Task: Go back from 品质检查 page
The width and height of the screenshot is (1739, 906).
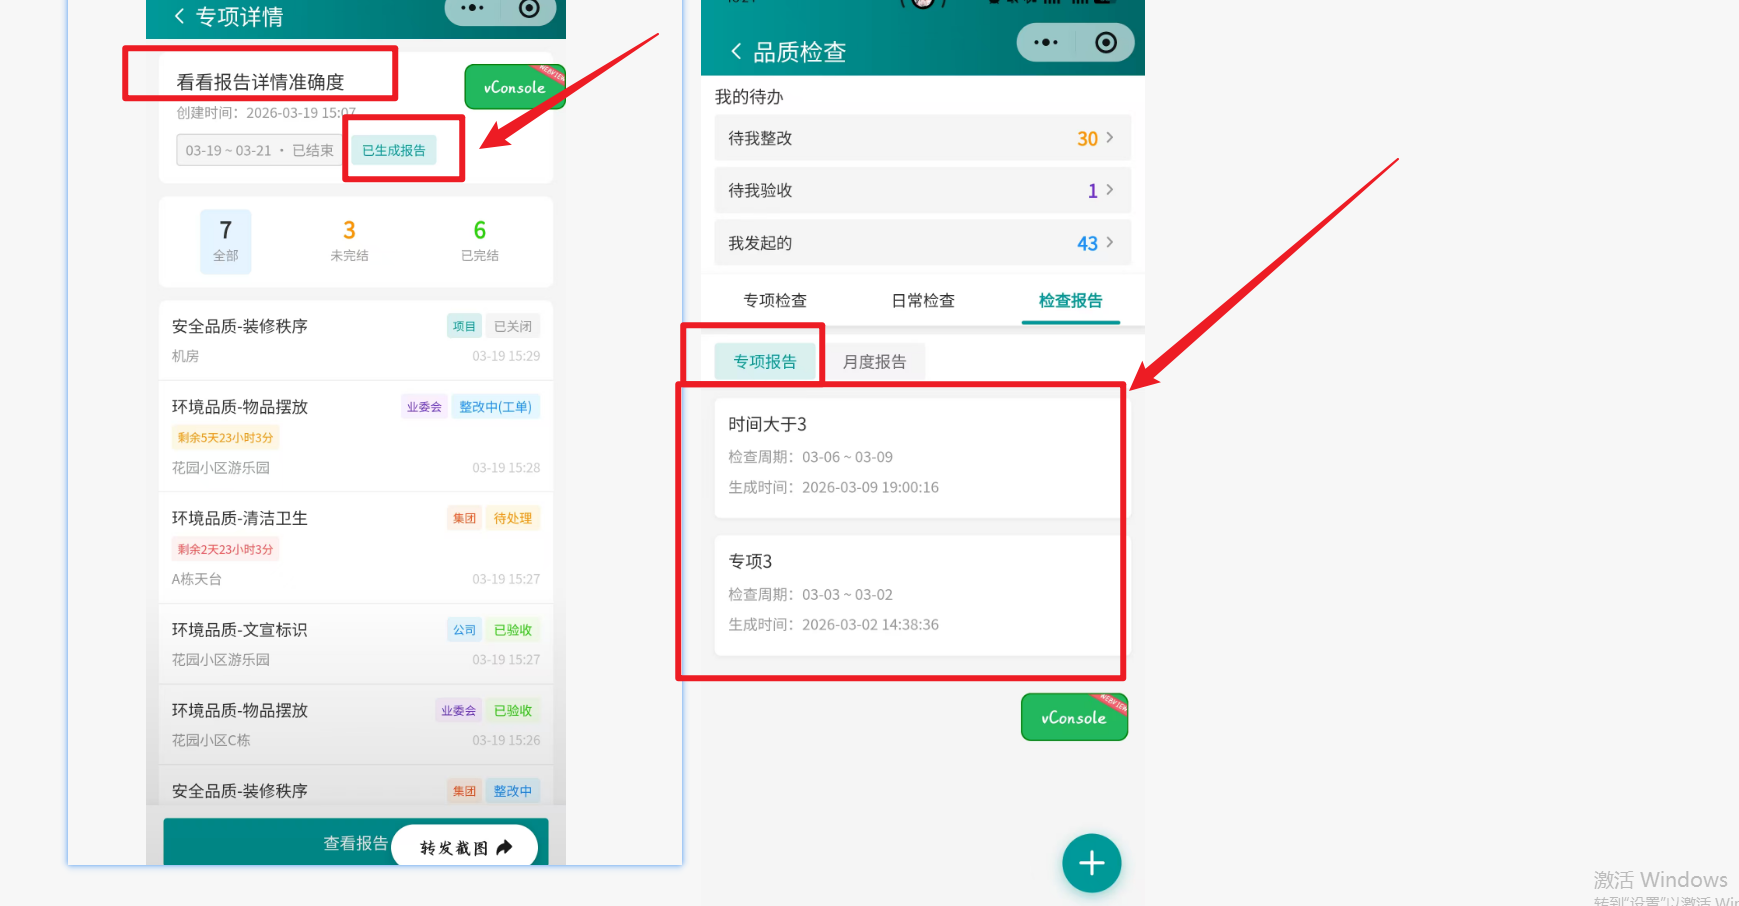Action: tap(736, 52)
